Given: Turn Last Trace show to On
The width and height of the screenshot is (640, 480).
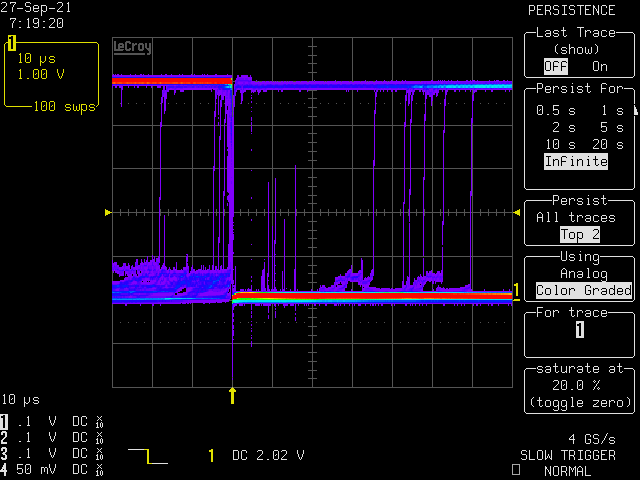Looking at the screenshot, I should tap(599, 66).
